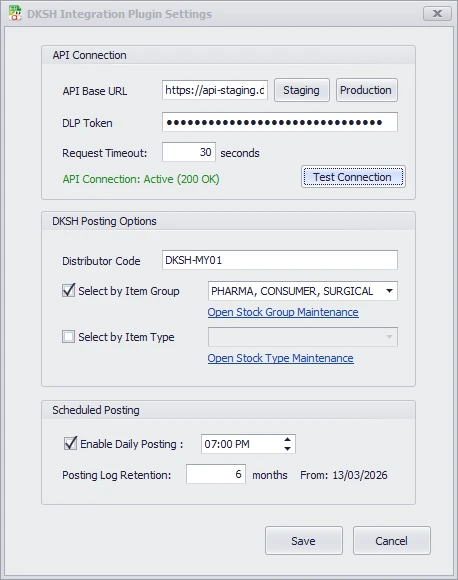Image resolution: width=458 pixels, height=580 pixels.
Task: Click the app icon in title bar
Action: (15, 13)
